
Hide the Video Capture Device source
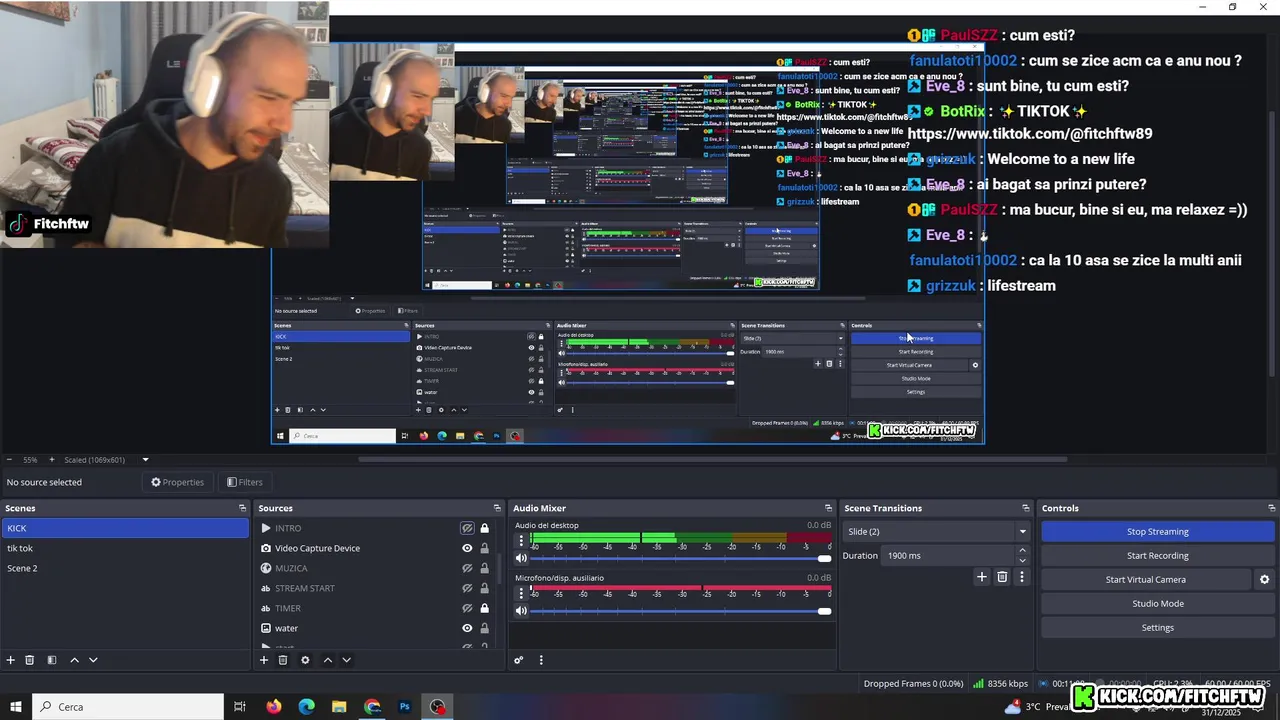point(467,548)
